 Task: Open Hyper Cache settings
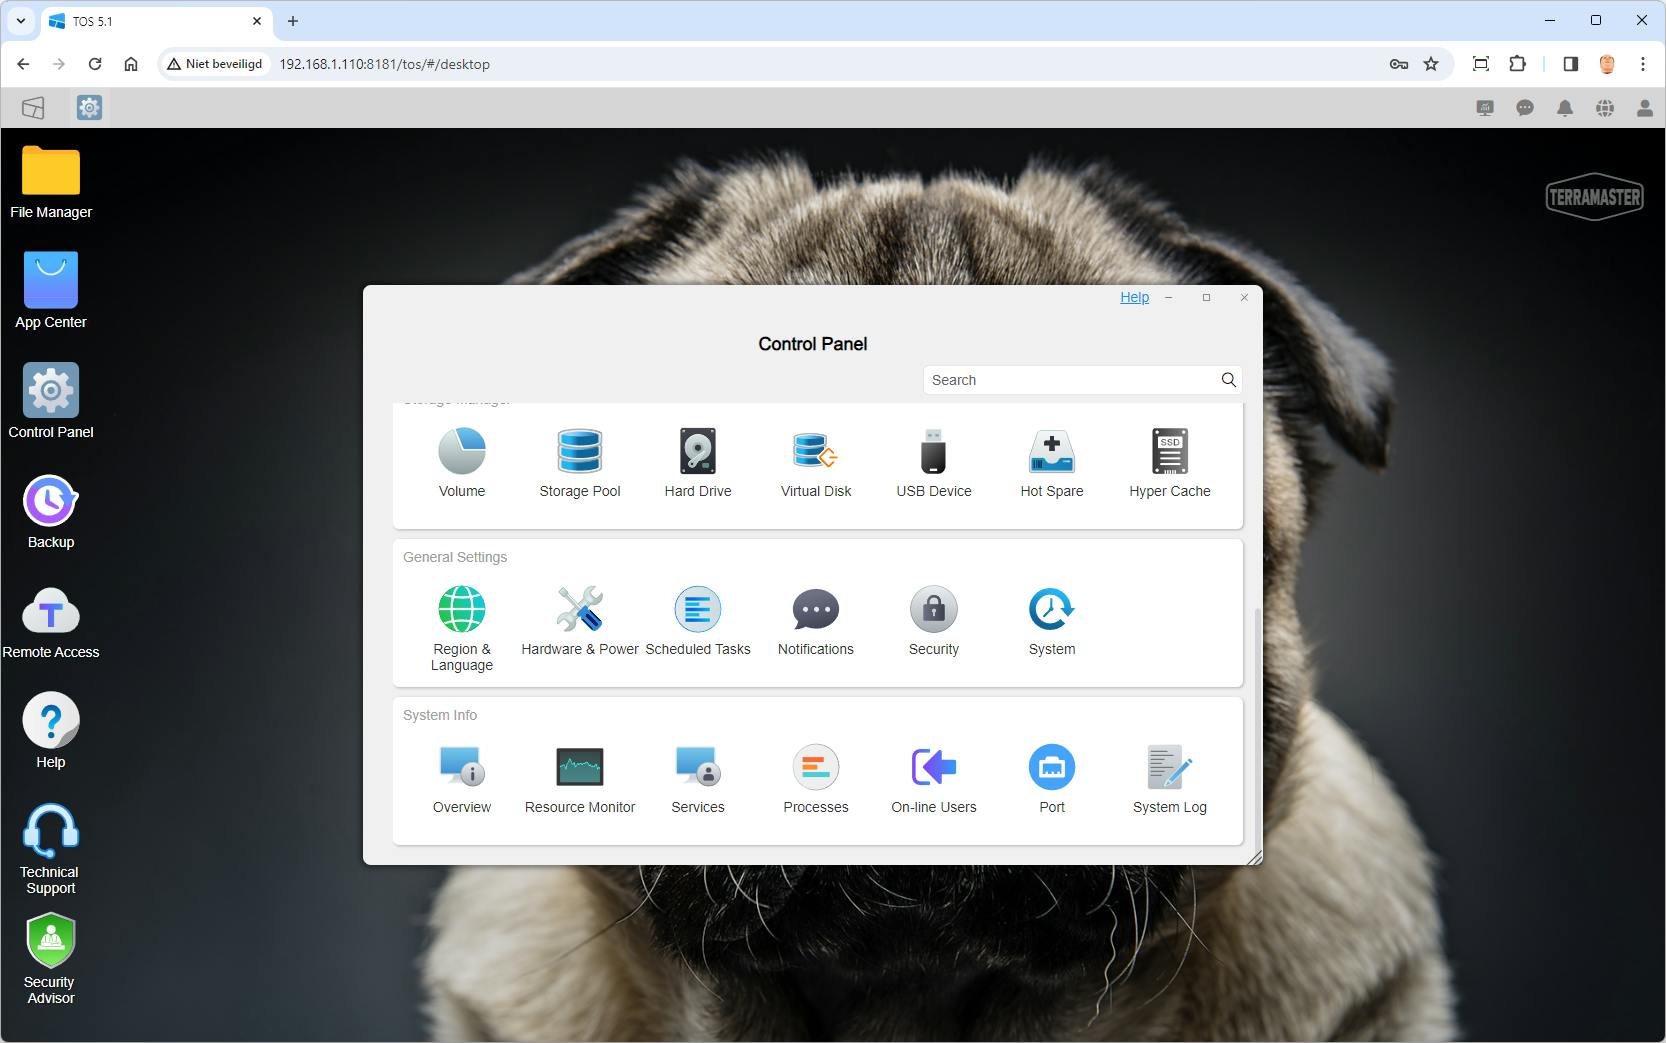click(x=1170, y=463)
